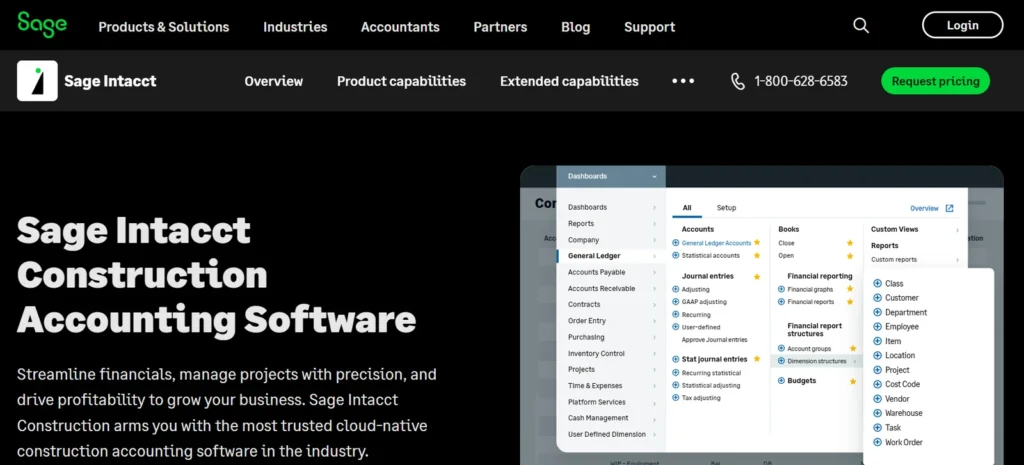Click the Sage Intacct product name
The height and width of the screenshot is (465, 1024).
pos(110,81)
